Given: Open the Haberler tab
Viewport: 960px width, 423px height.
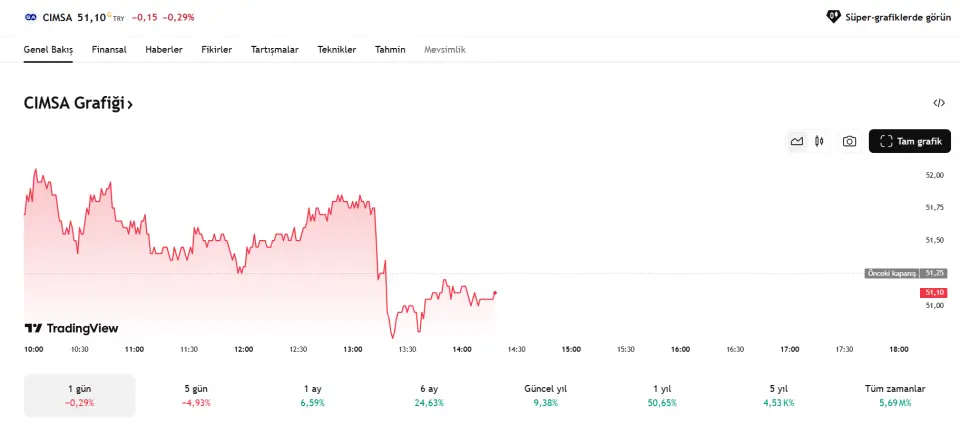Looking at the screenshot, I should [163, 50].
